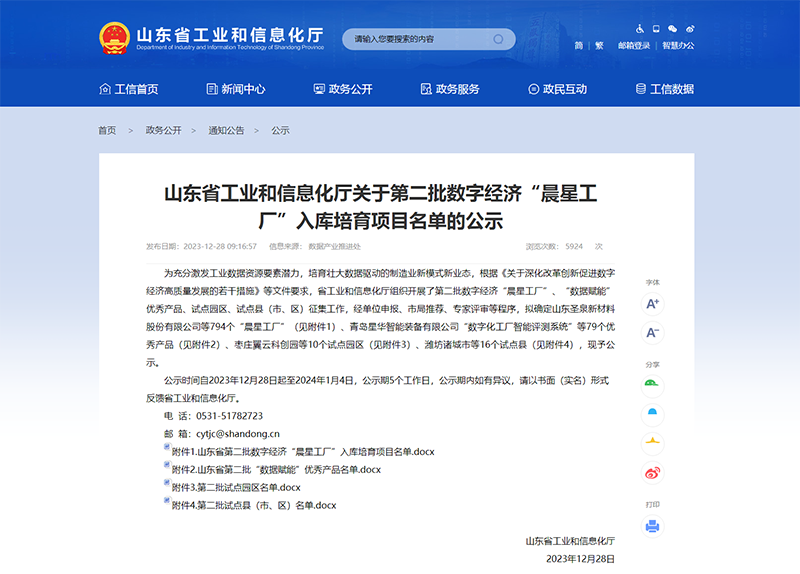This screenshot has height=574, width=800.
Task: Click the phone number 0531-51782723
Action: 230,416
